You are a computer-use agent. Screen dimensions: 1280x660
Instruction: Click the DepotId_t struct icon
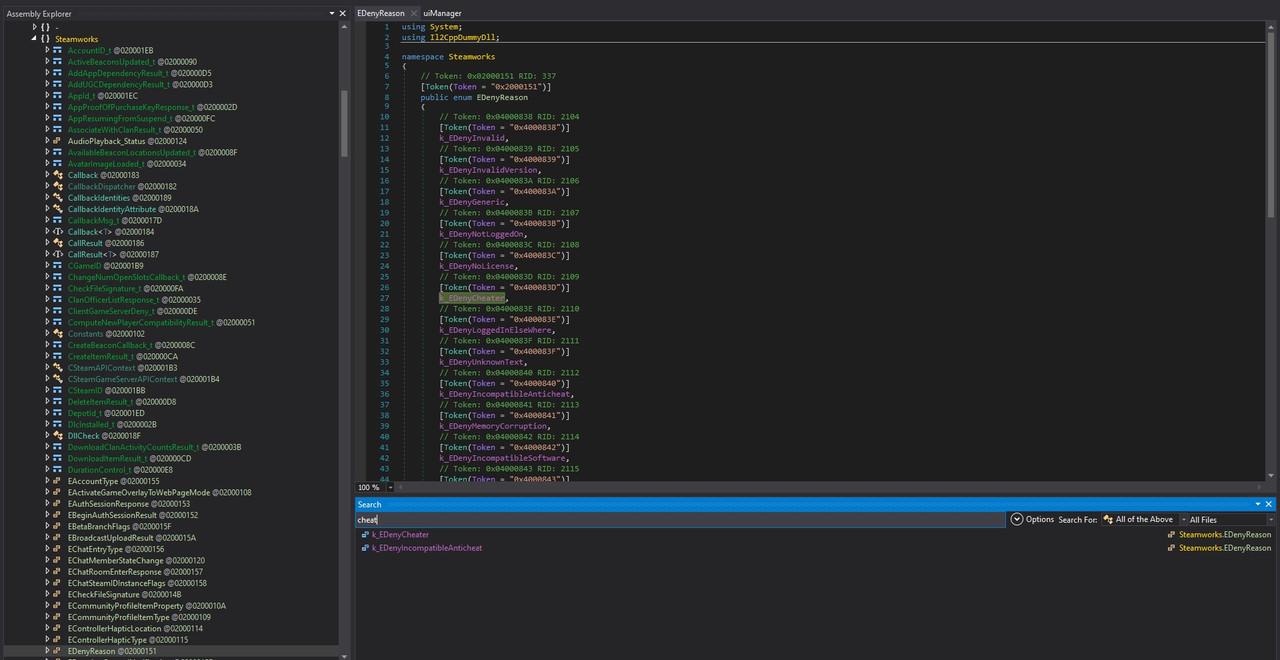58,413
